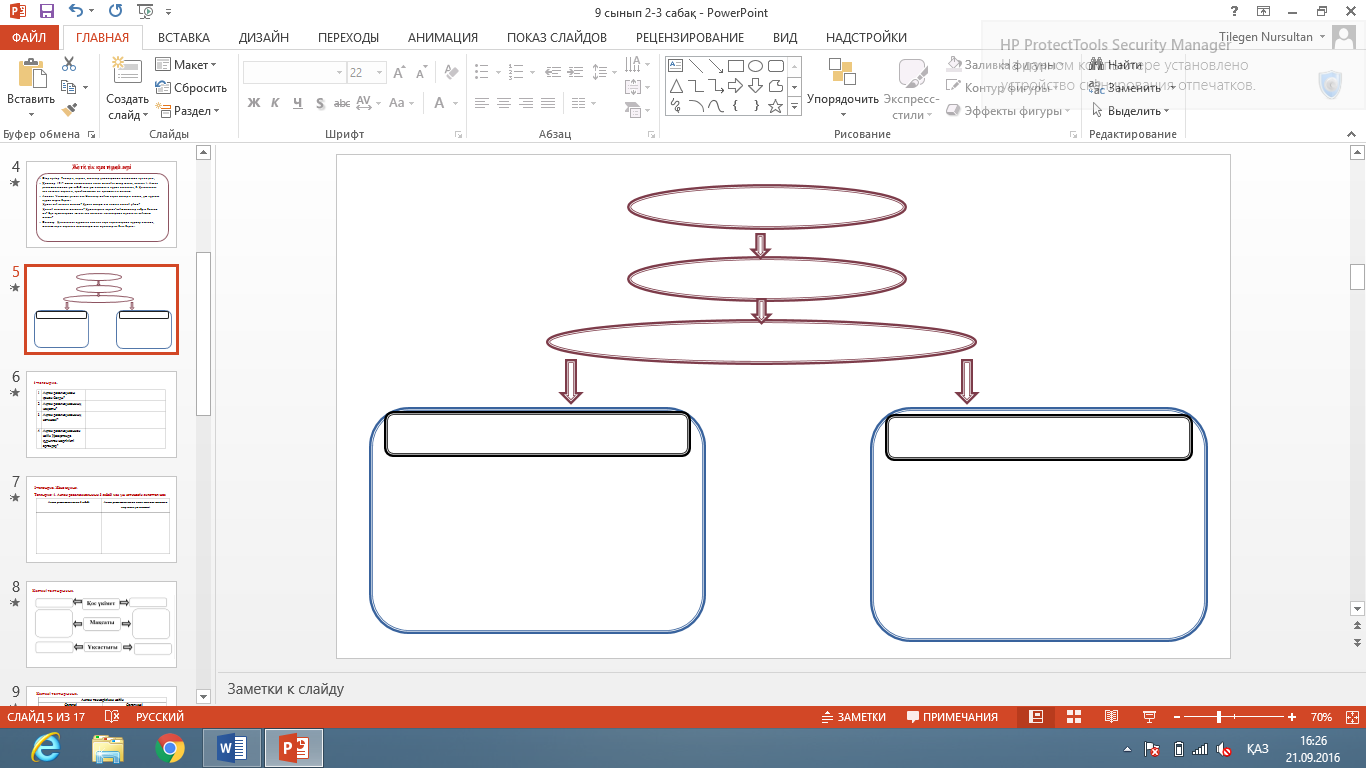This screenshot has height=768, width=1366.
Task: Open the Выделить select dropdown
Action: [1130, 111]
